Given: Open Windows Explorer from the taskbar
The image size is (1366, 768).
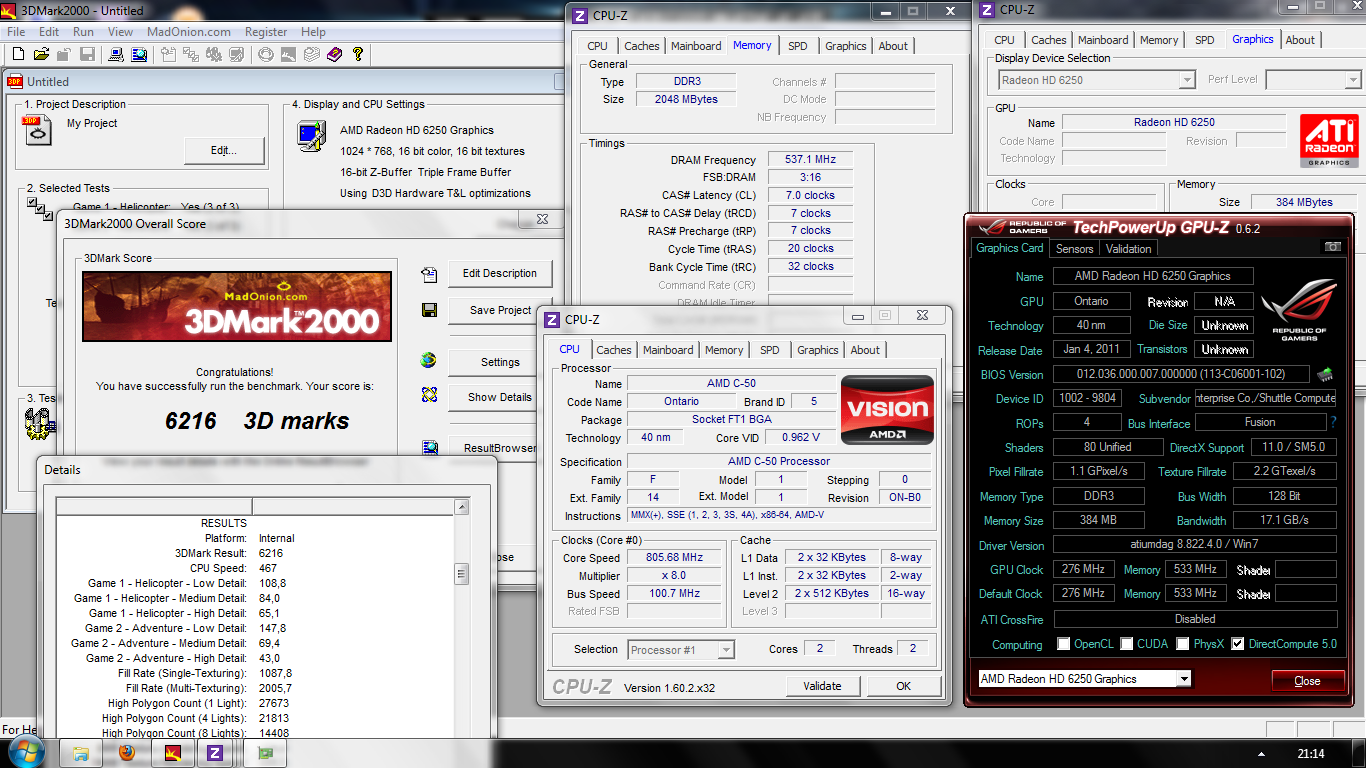Looking at the screenshot, I should pyautogui.click(x=81, y=753).
